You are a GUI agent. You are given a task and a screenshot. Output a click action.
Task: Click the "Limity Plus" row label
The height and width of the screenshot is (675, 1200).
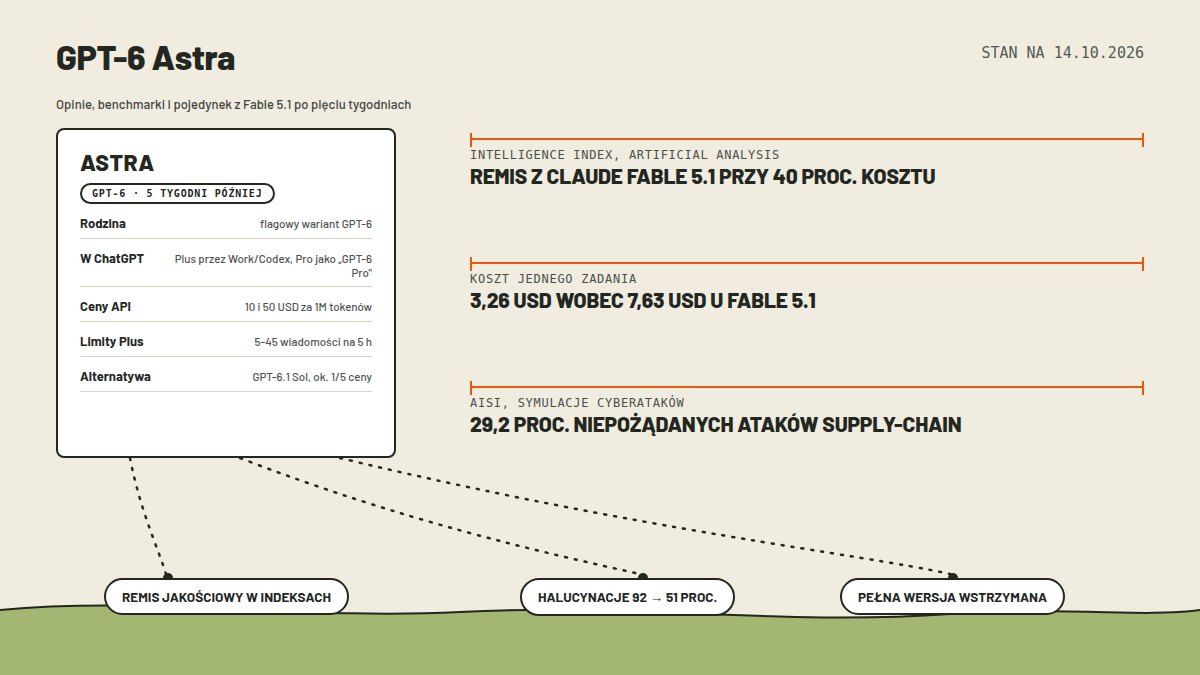[112, 342]
